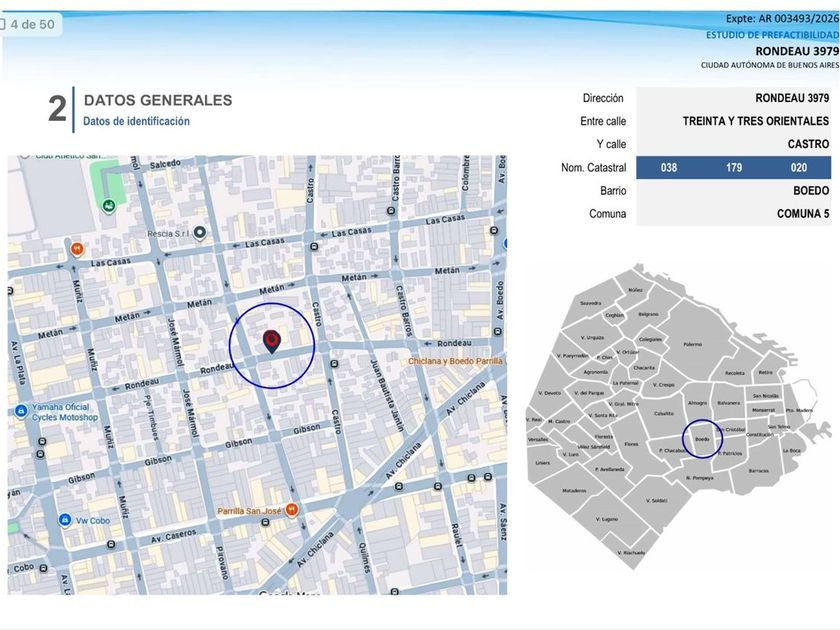Viewport: 840px width, 630px height.
Task: Click the 'Av. Sáenz' street label
Action: pos(502,522)
